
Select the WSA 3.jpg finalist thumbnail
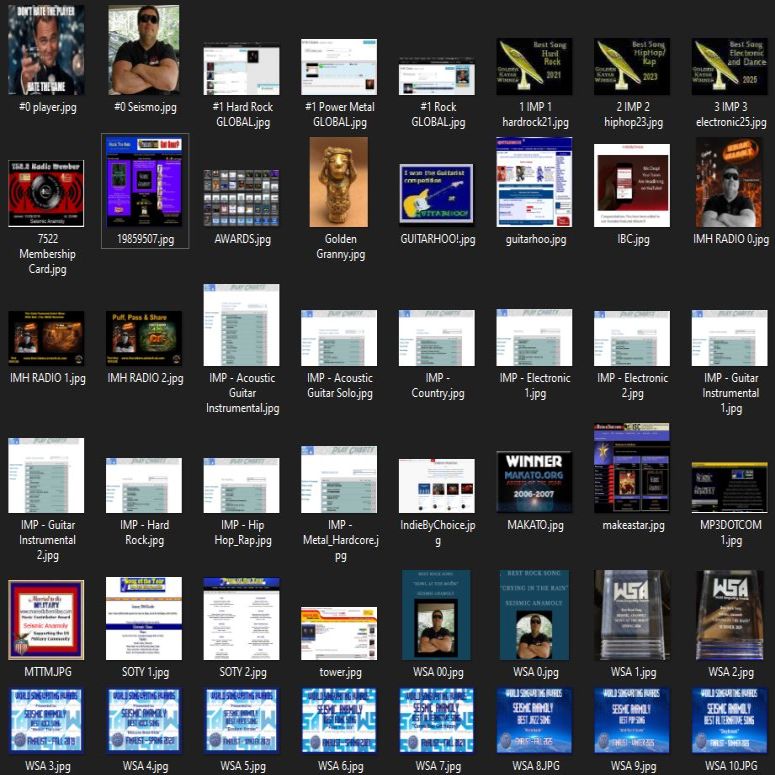[46, 721]
